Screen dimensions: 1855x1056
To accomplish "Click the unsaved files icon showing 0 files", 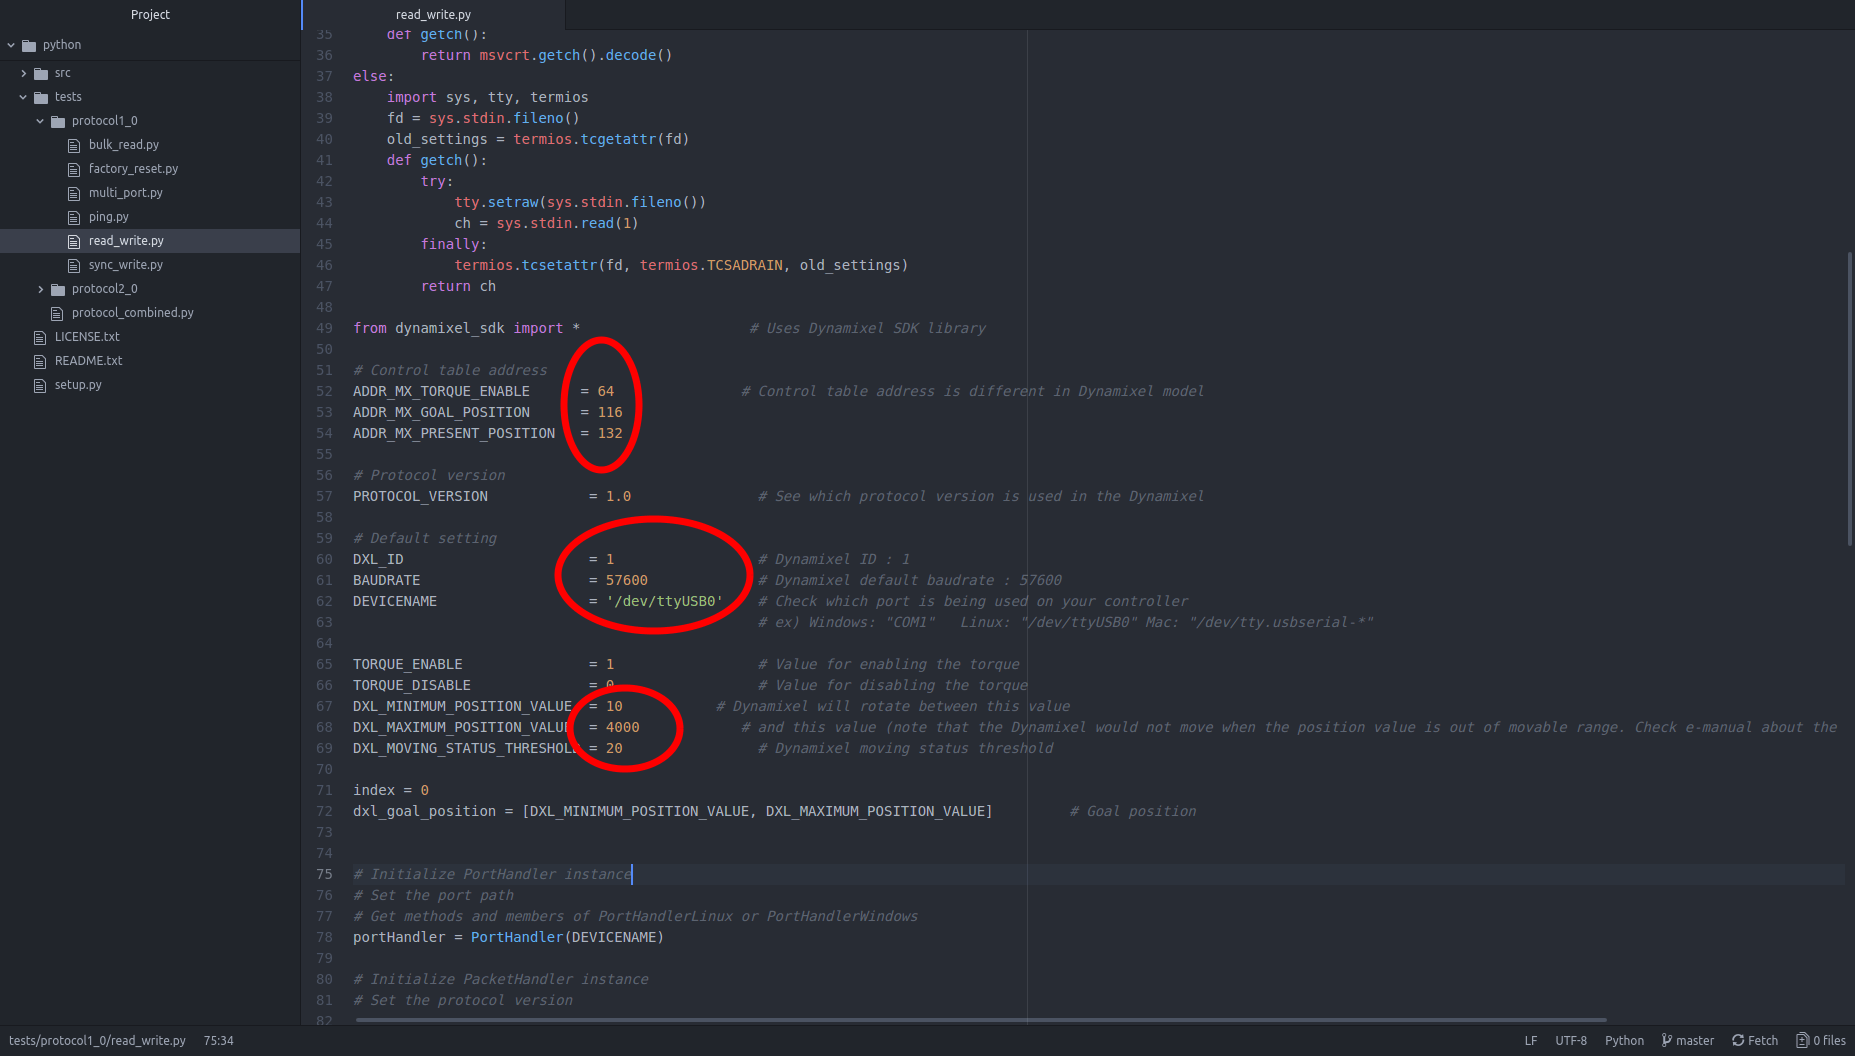I will 1802,1040.
